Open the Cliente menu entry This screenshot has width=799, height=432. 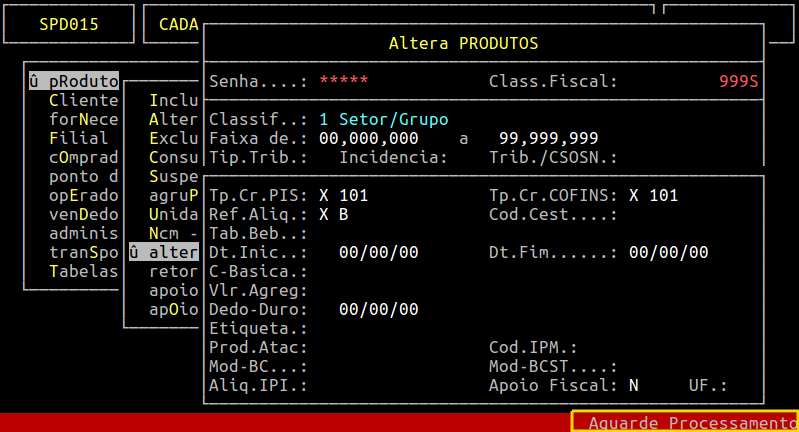(x=84, y=100)
